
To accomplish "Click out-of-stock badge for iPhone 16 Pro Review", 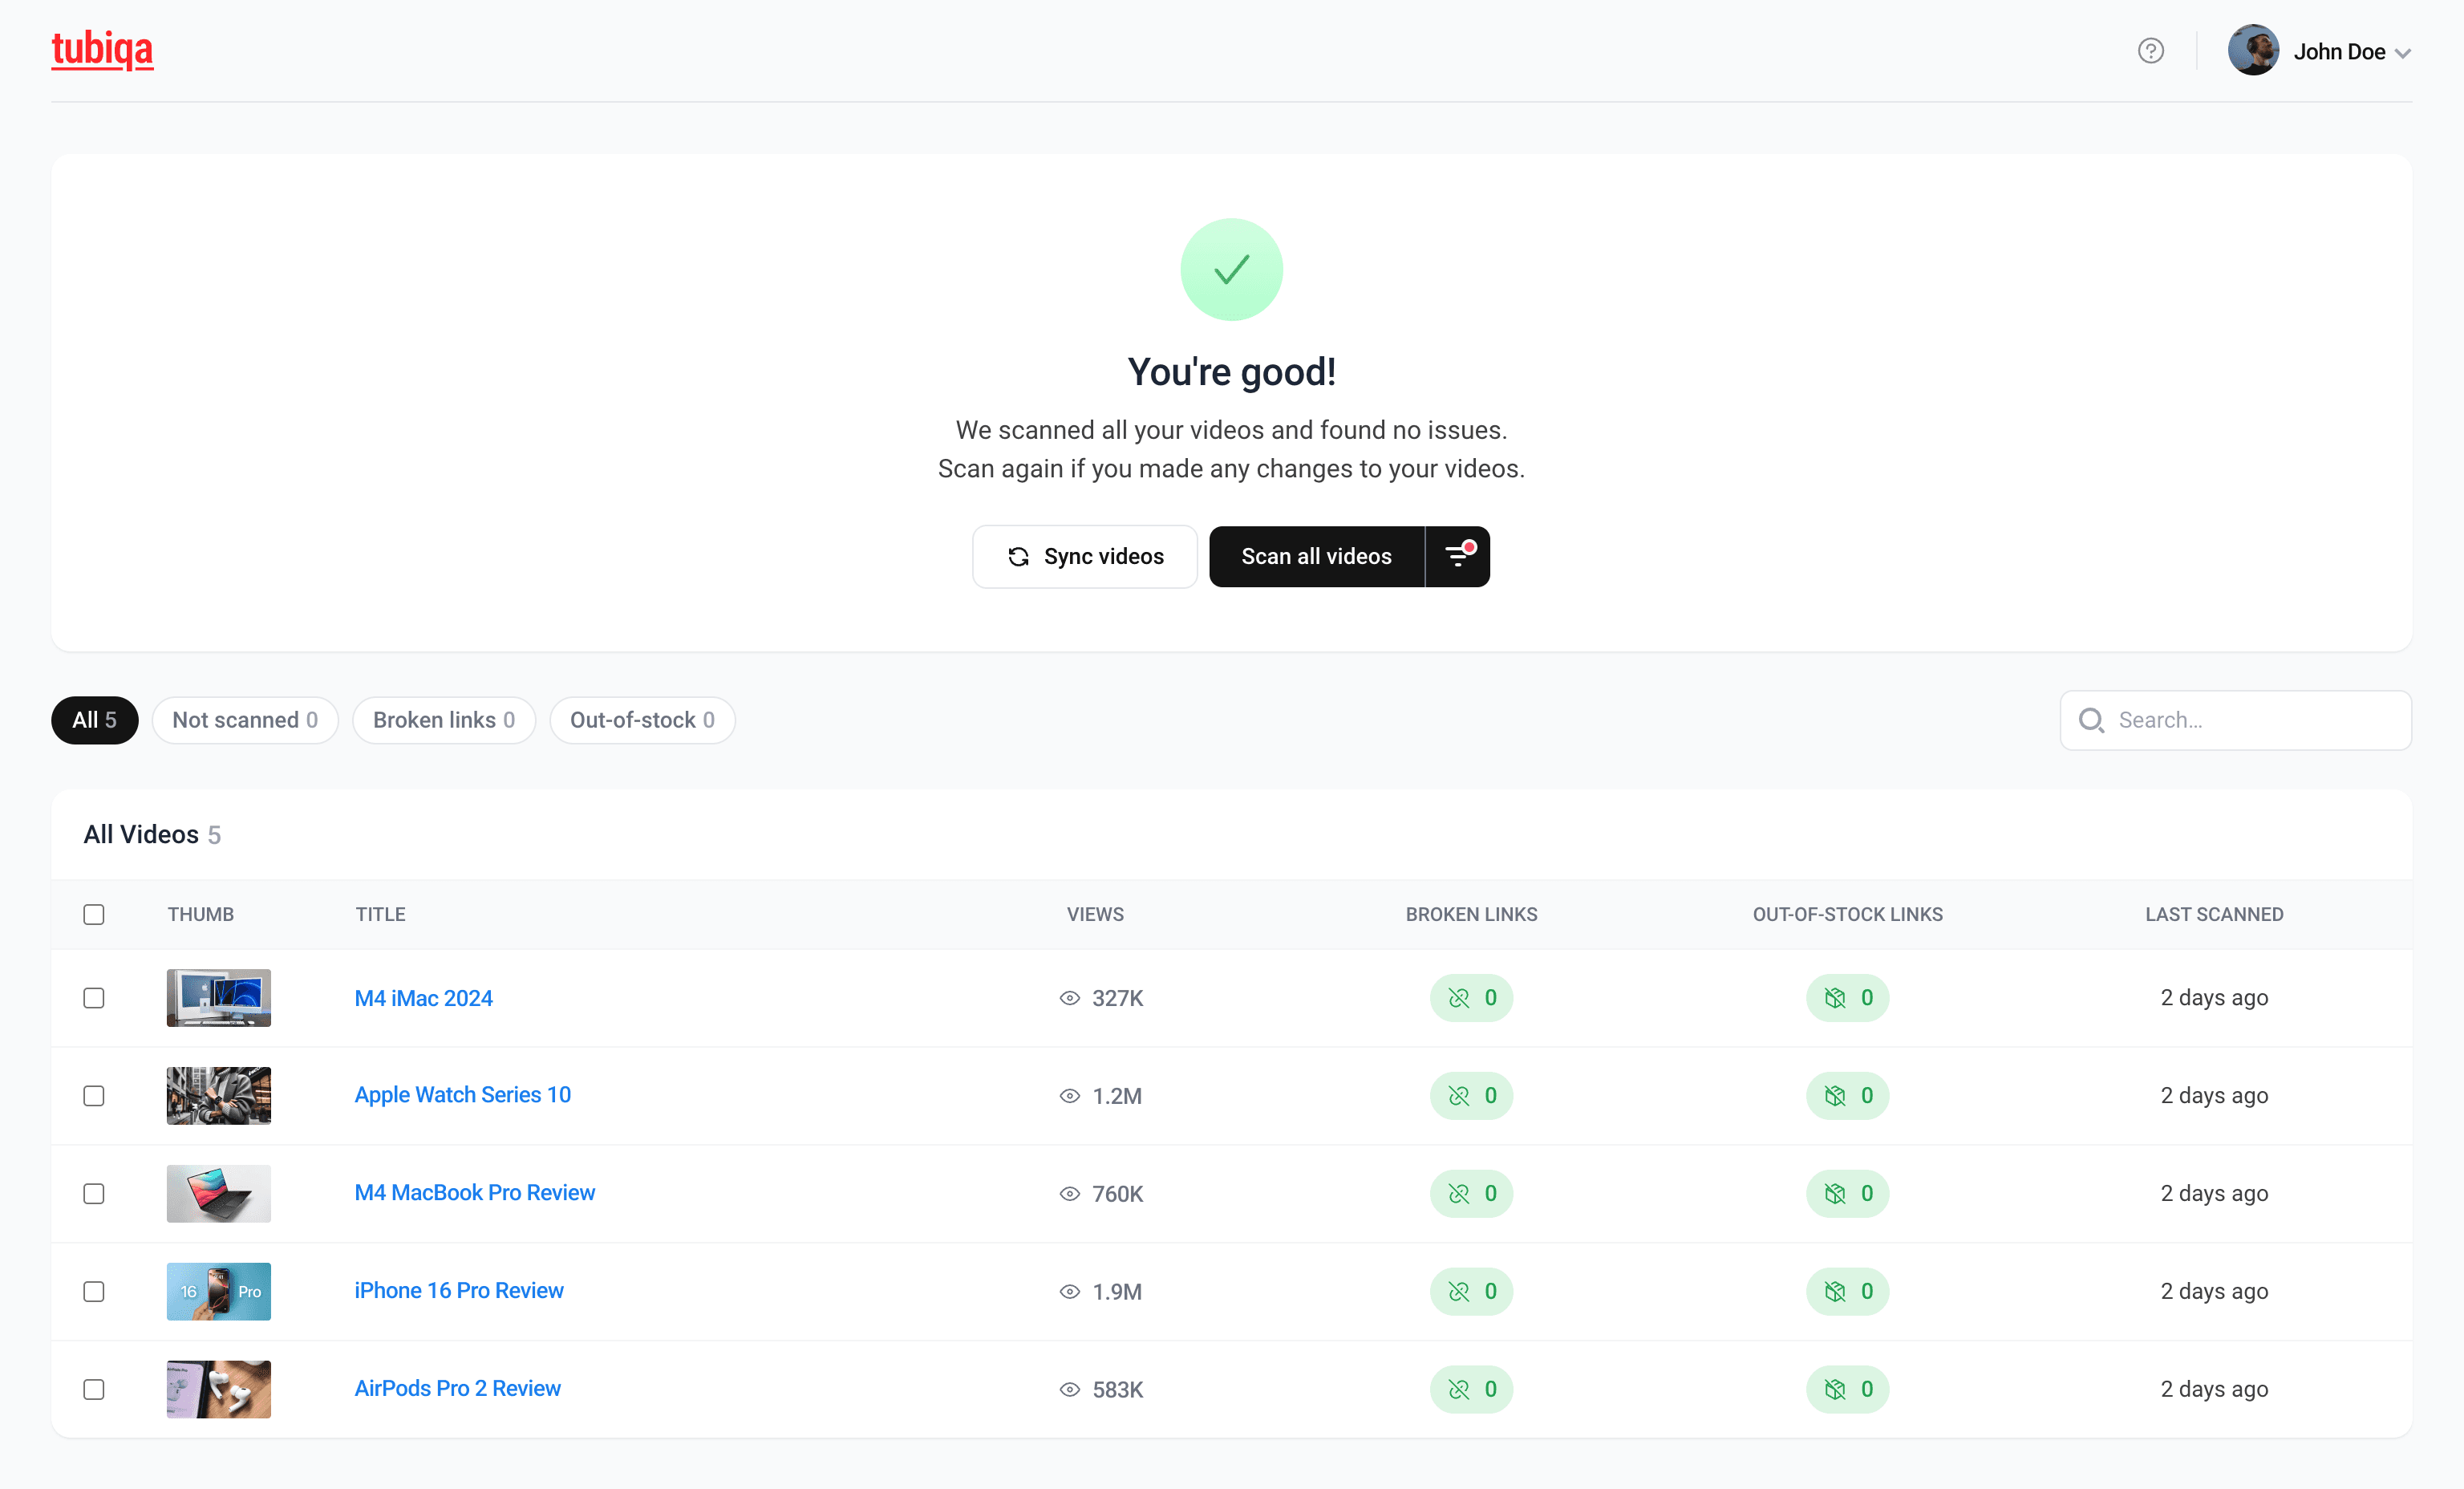I will [x=1848, y=1292].
